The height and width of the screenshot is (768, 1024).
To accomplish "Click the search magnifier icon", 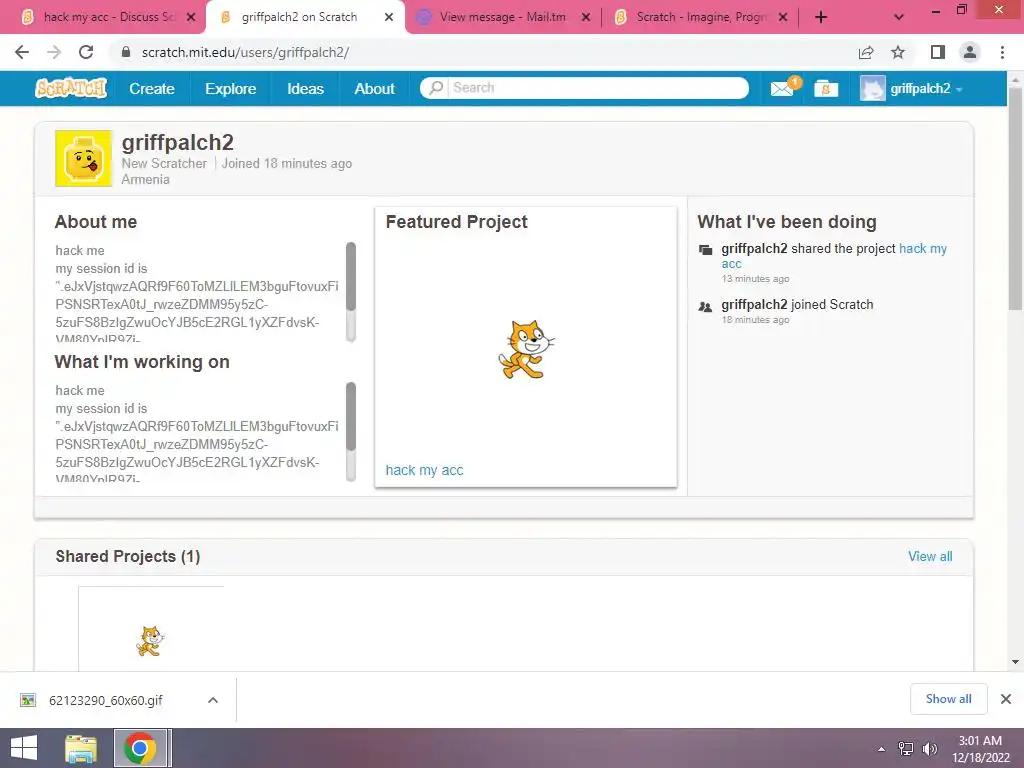I will 436,88.
